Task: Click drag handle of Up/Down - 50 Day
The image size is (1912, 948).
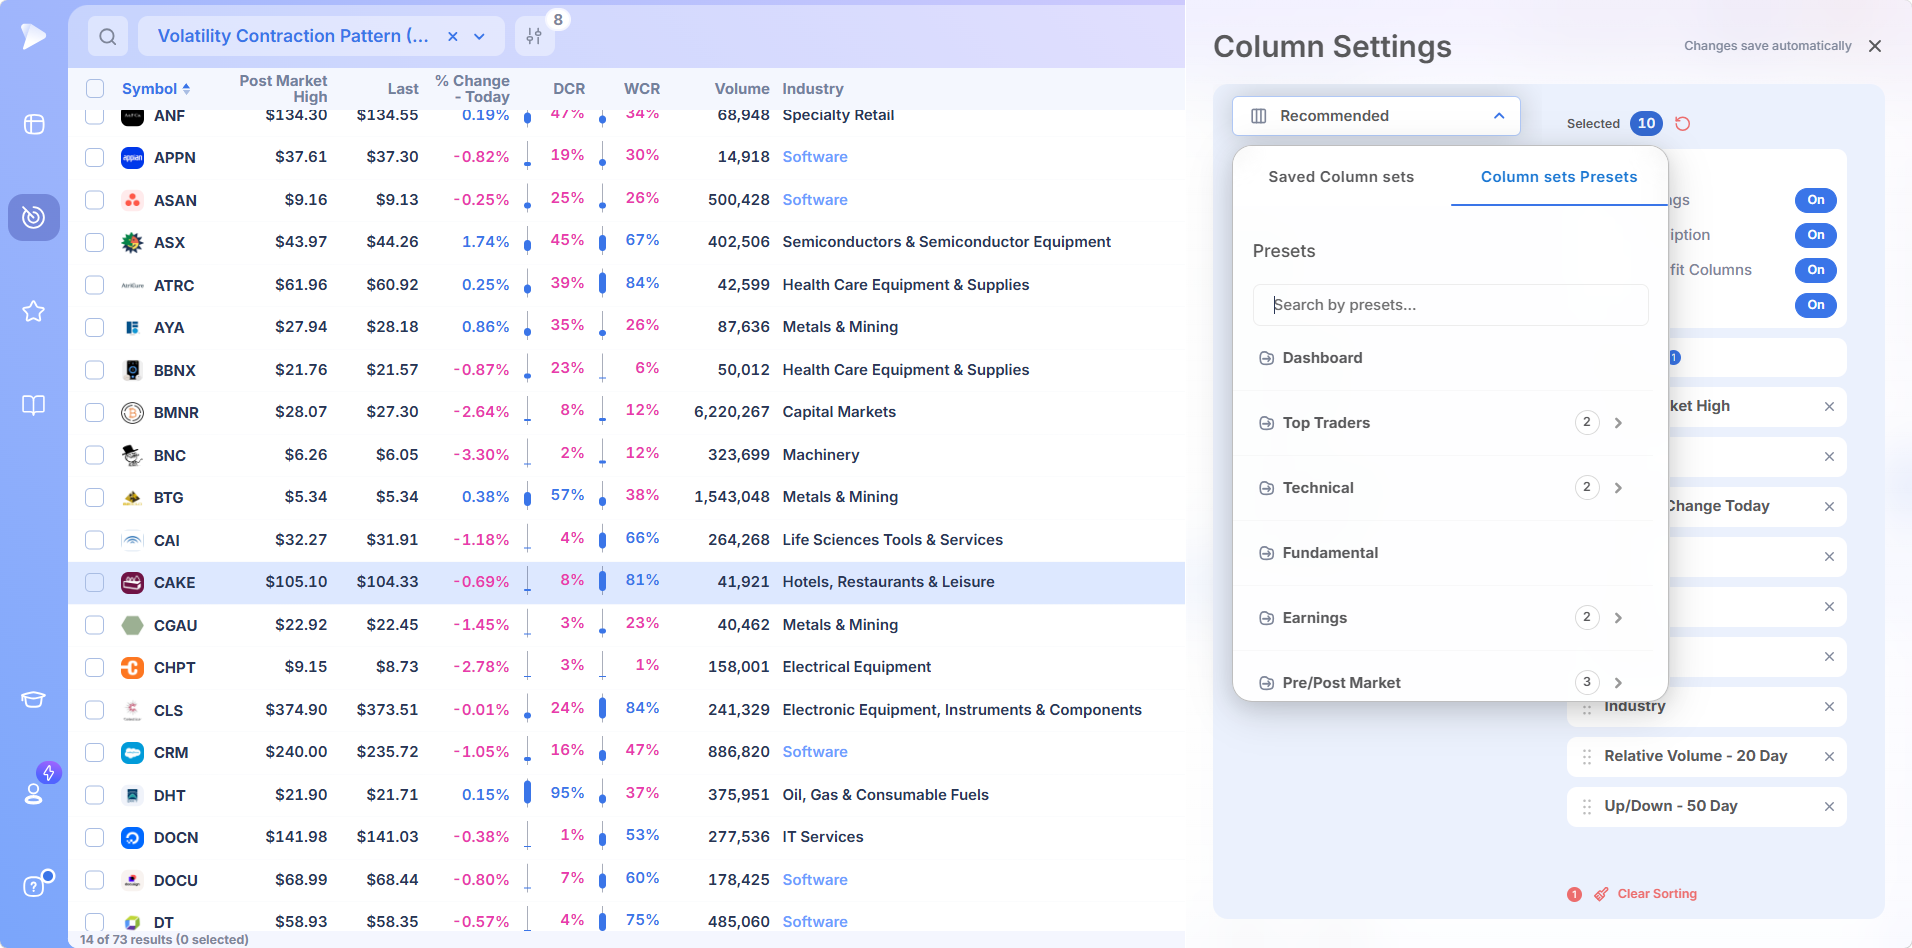Action: [1587, 807]
